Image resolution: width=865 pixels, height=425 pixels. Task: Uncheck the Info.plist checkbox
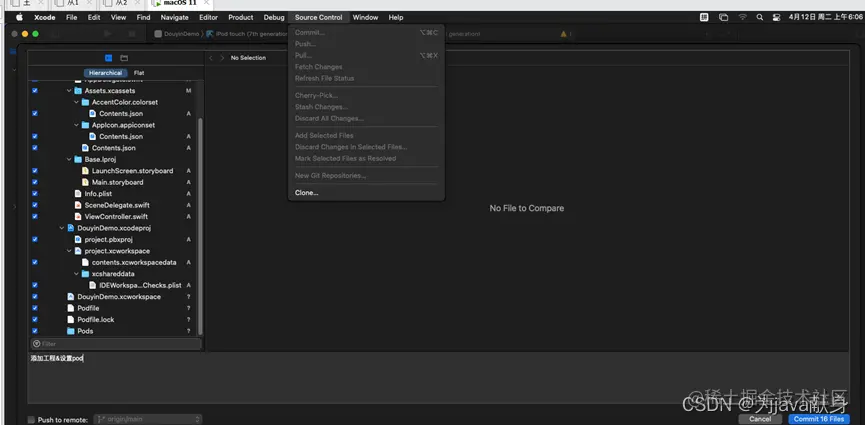click(x=35, y=194)
